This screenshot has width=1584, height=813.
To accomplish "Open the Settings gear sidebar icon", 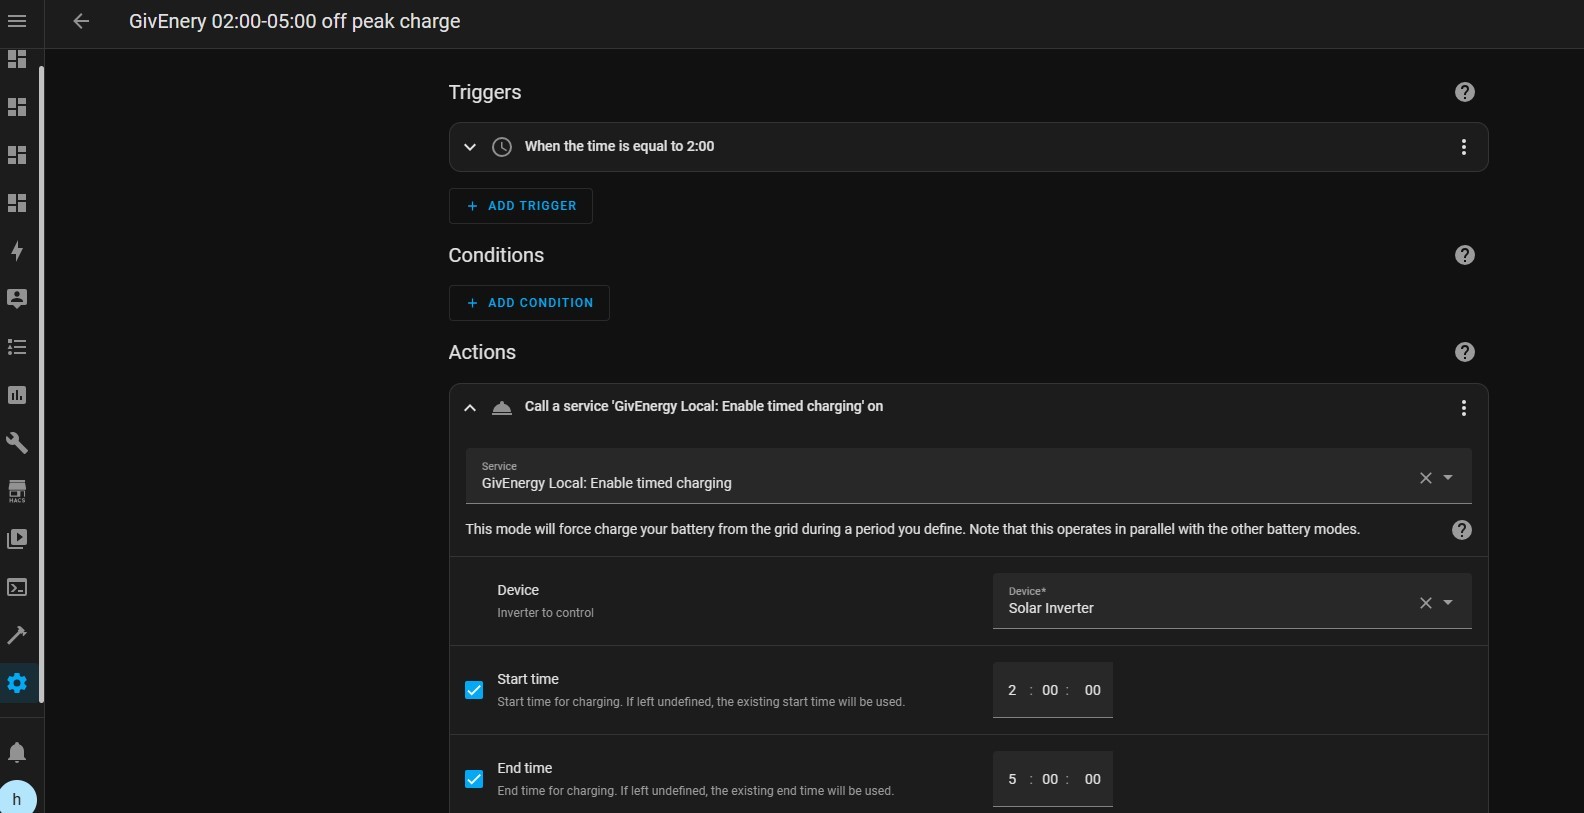I will pos(17,683).
